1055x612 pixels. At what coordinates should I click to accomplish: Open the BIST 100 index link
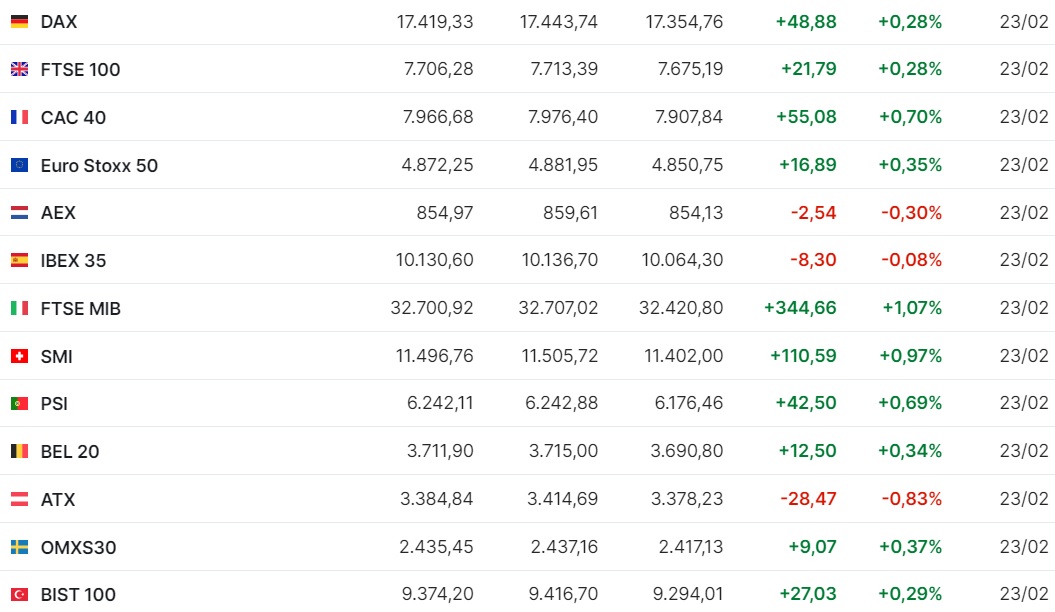[x=78, y=594]
